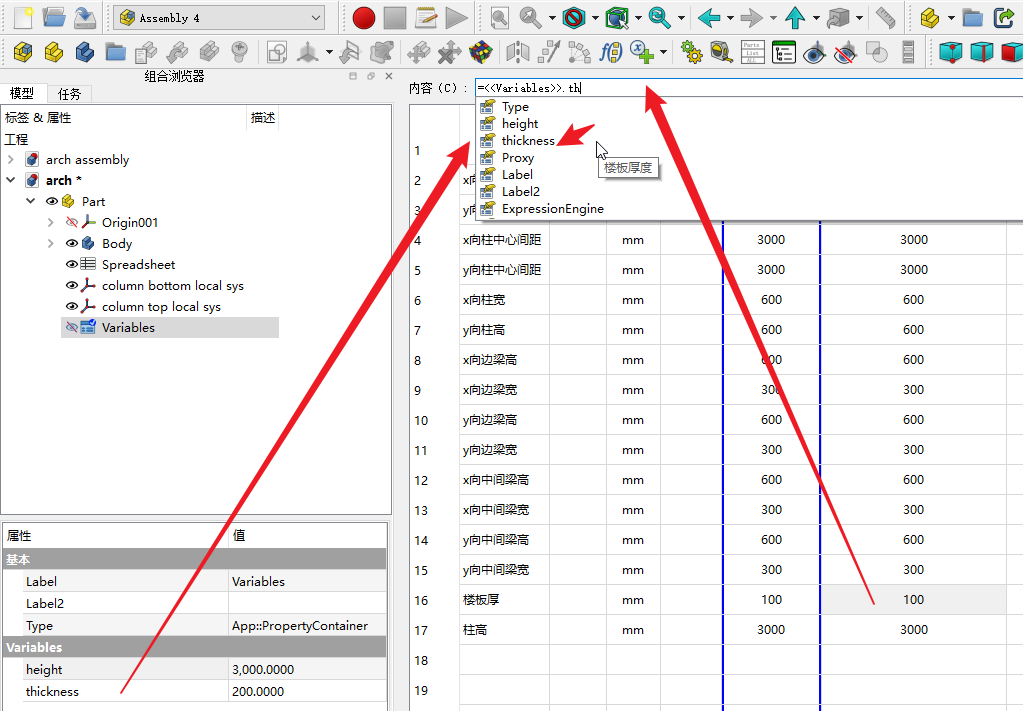Image resolution: width=1023 pixels, height=711 pixels.
Task: Collapse the Part tree node
Action: click(x=30, y=201)
